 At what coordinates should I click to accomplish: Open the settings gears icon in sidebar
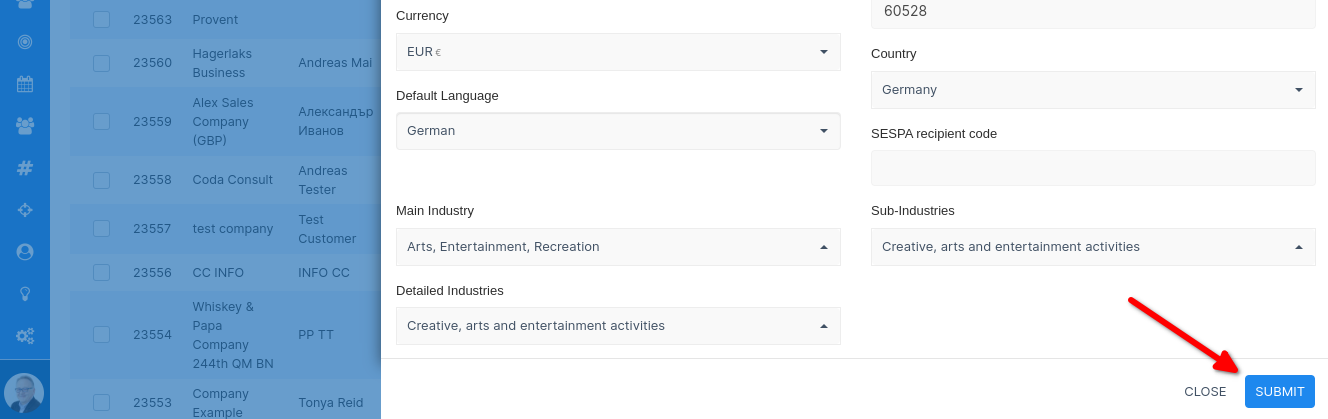[x=25, y=336]
